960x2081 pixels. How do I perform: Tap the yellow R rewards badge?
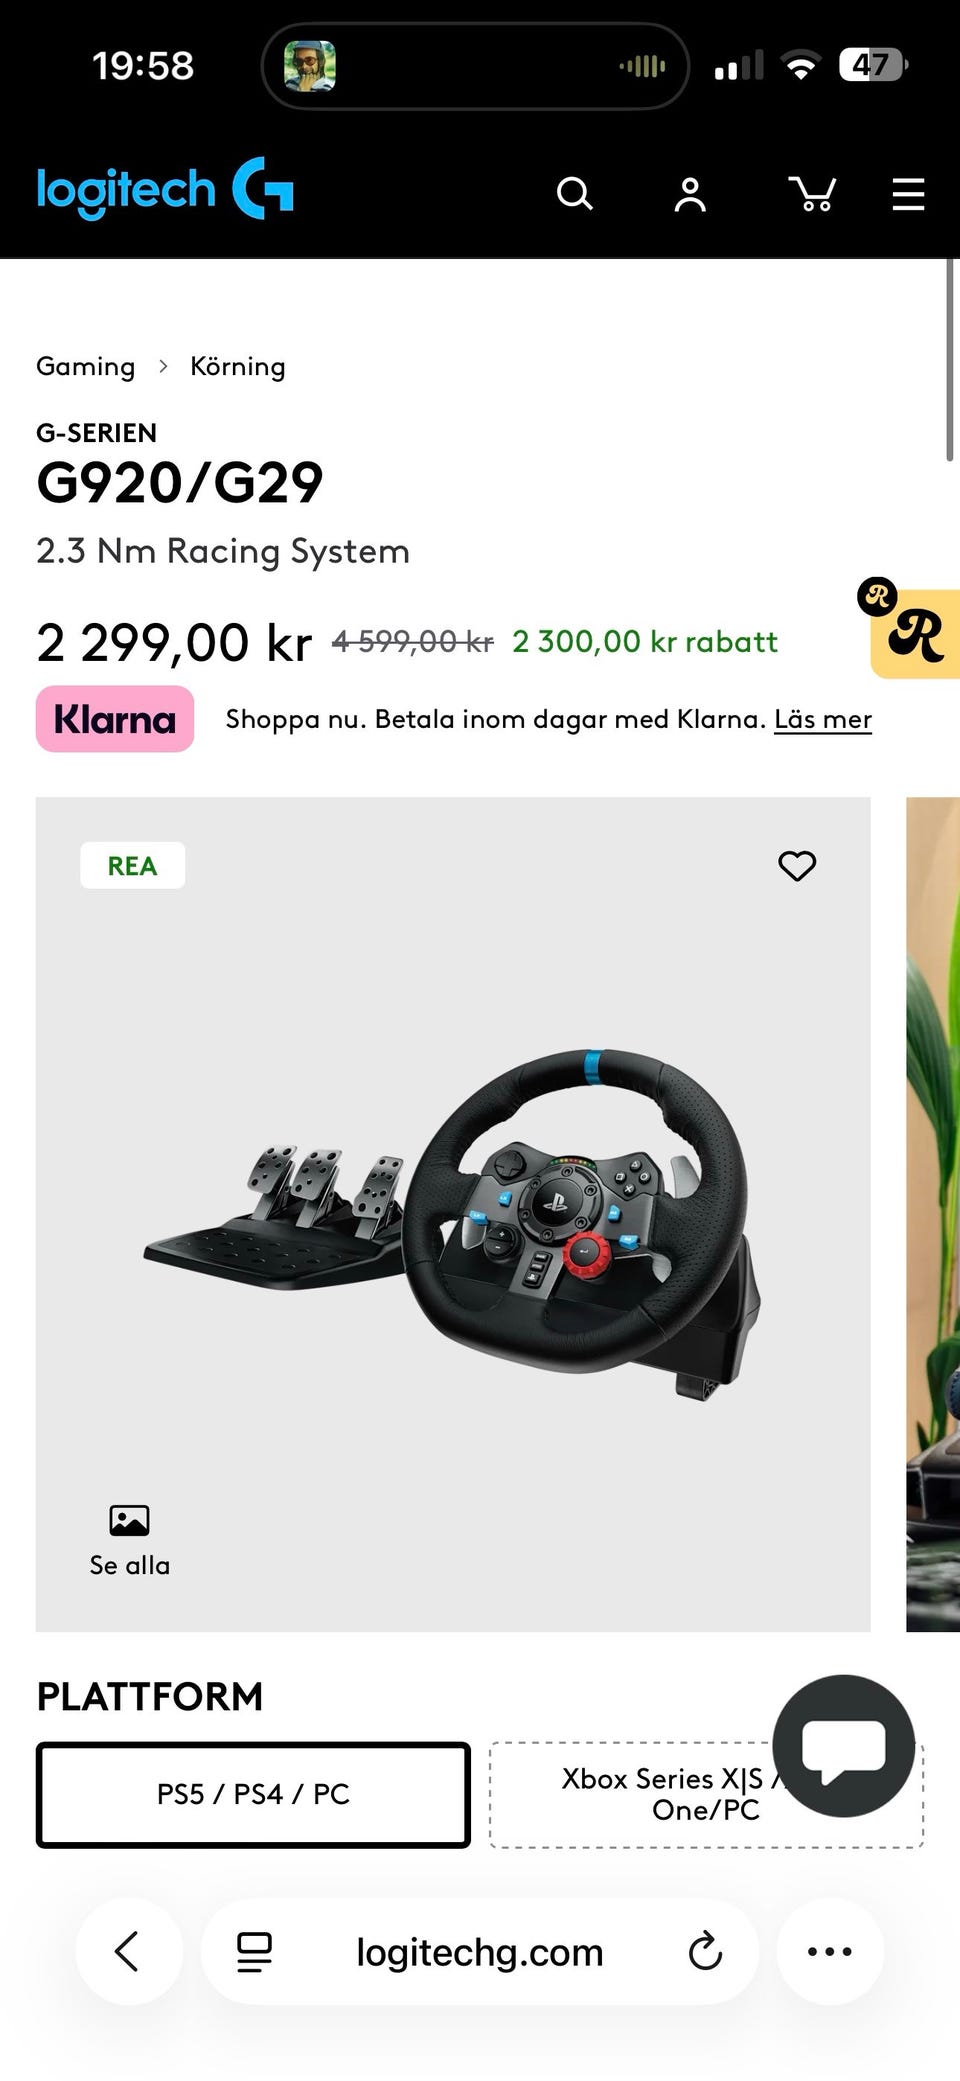click(x=915, y=633)
